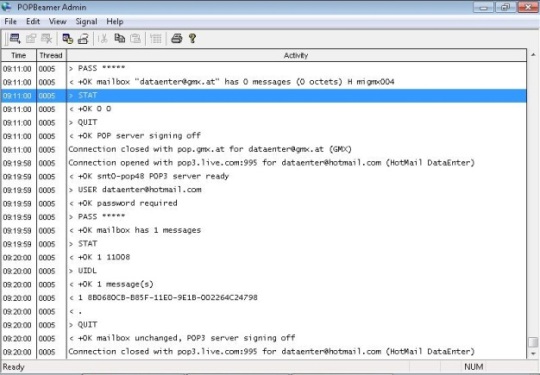Click the first toolbar icon with monitor
The image size is (540, 375).
coord(15,39)
